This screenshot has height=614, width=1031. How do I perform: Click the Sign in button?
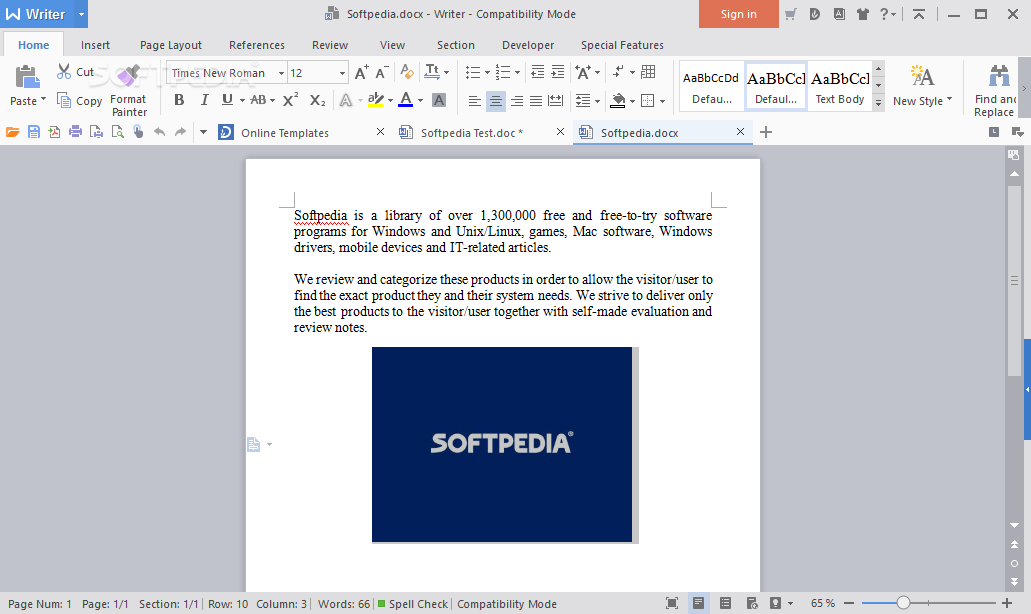click(x=738, y=14)
